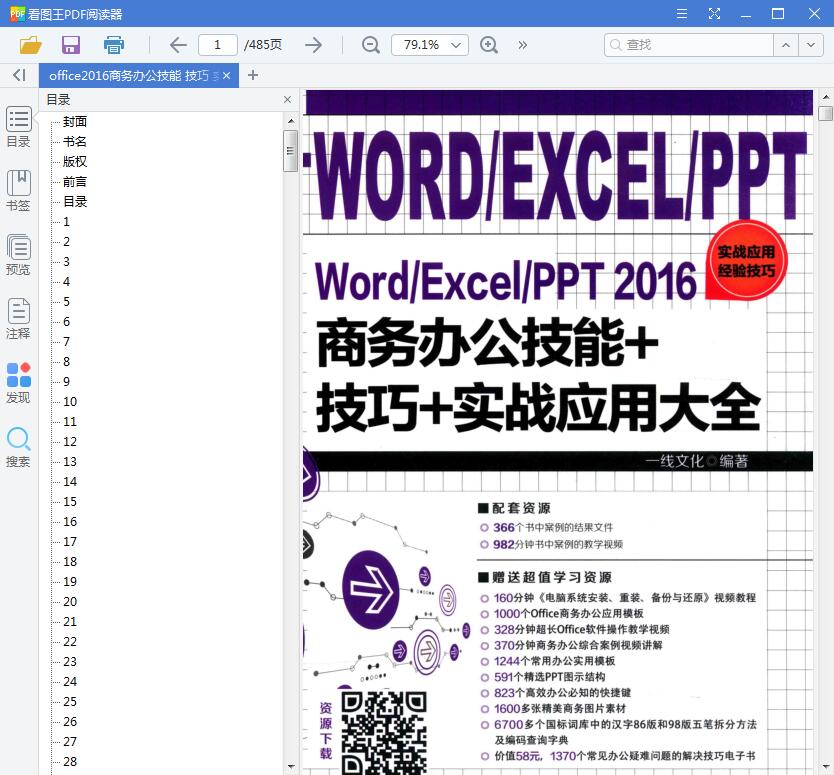Select outline entry 28
834x775 pixels.
pyautogui.click(x=70, y=762)
